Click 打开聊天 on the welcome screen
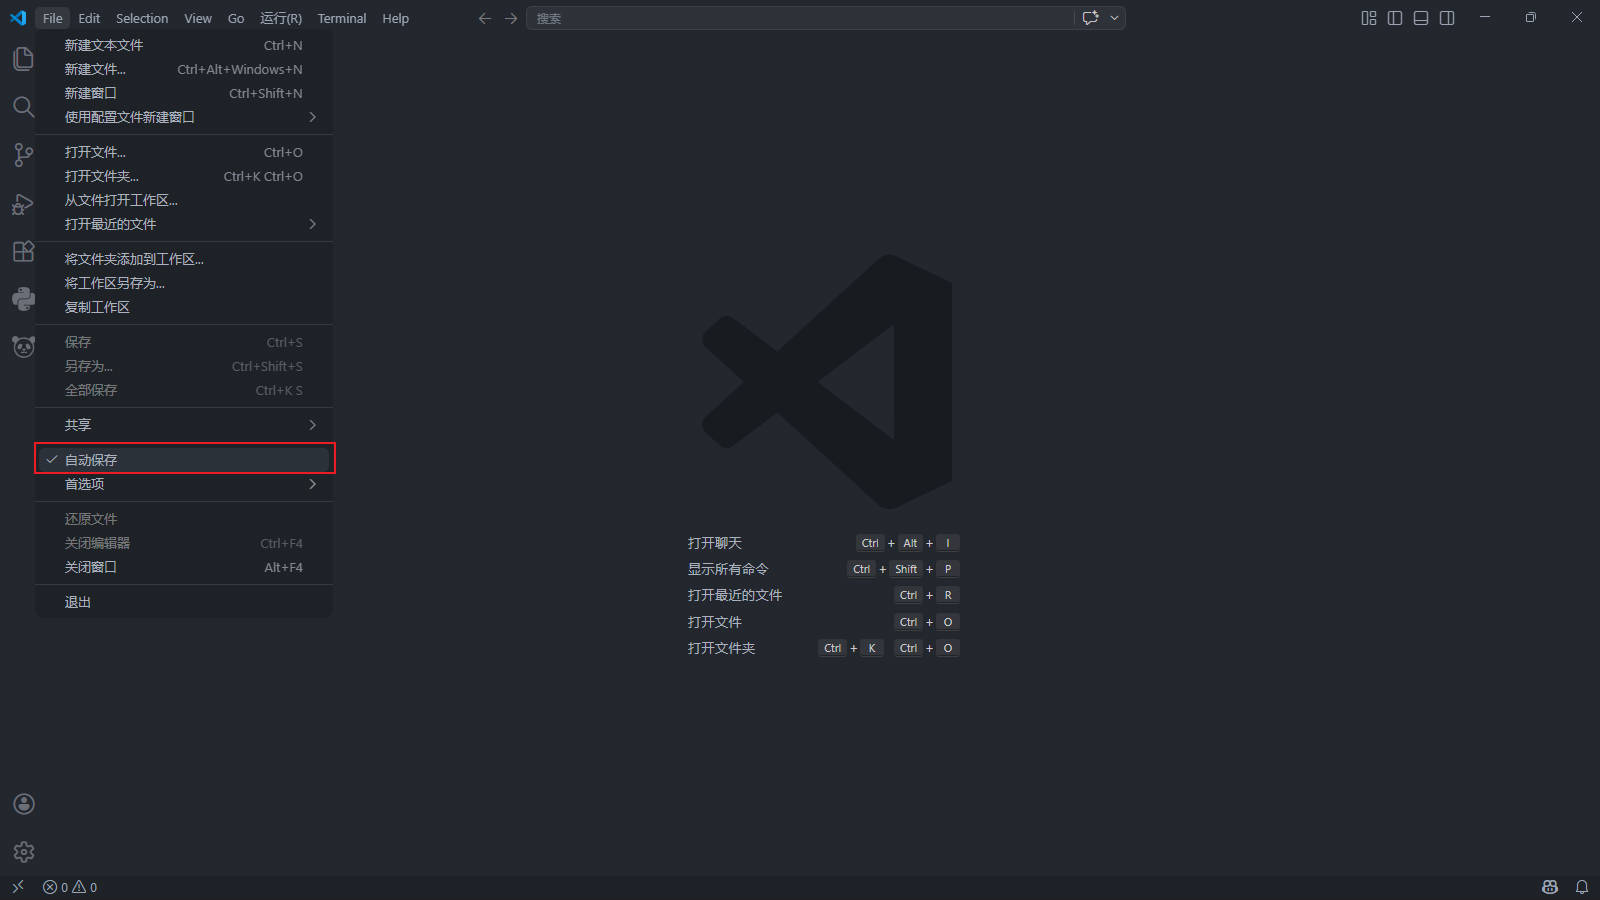This screenshot has width=1600, height=900. click(x=715, y=543)
